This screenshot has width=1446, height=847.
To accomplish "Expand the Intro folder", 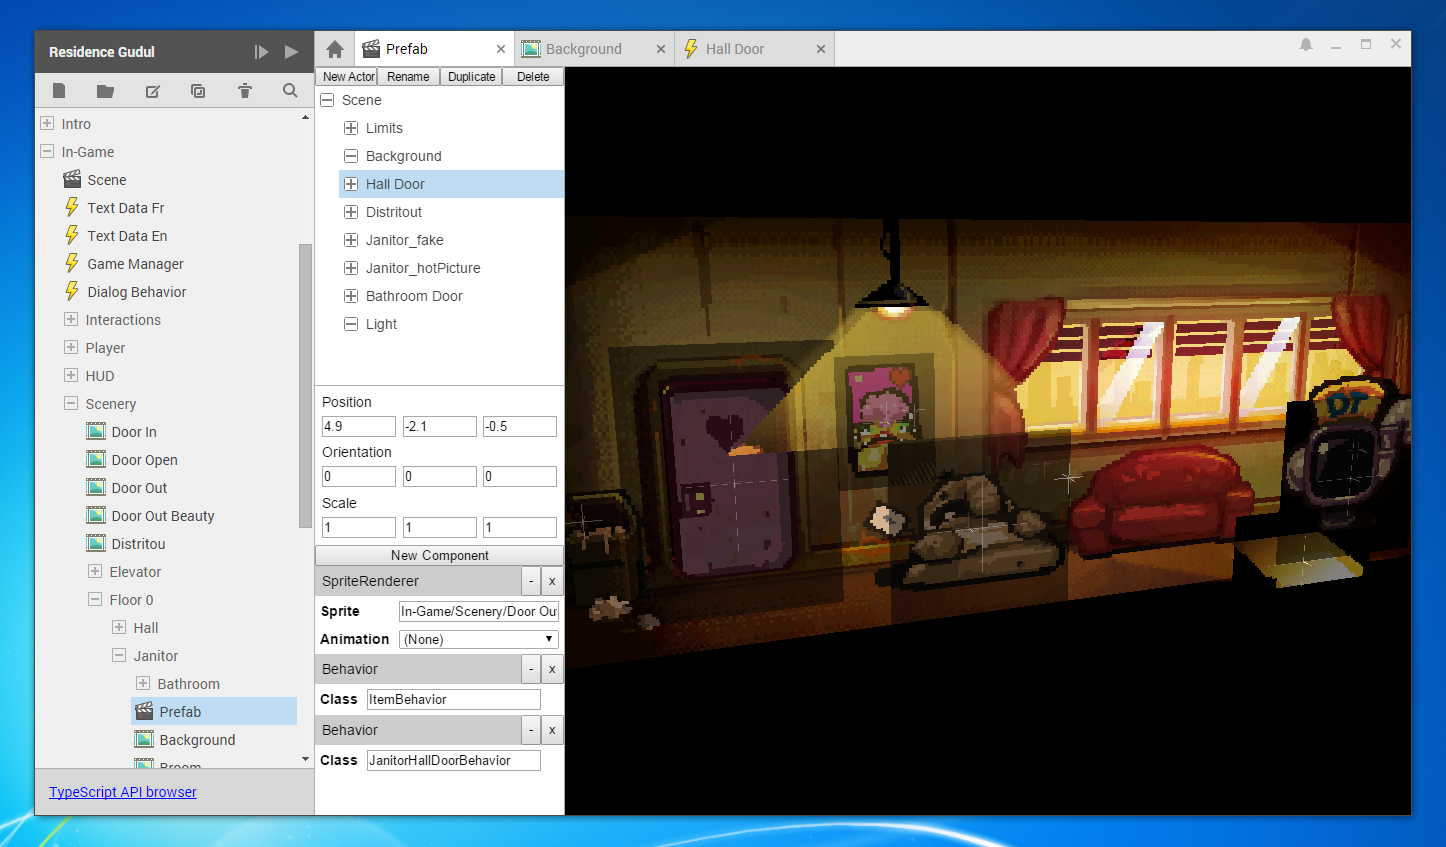I will pyautogui.click(x=47, y=124).
